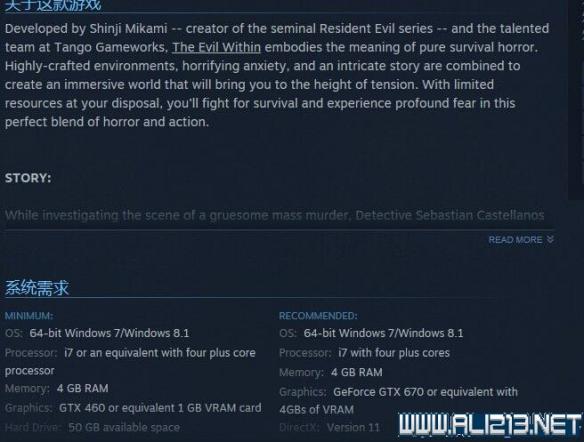Open The Evil Within underlined link
584x442 pixels.
pyautogui.click(x=216, y=47)
